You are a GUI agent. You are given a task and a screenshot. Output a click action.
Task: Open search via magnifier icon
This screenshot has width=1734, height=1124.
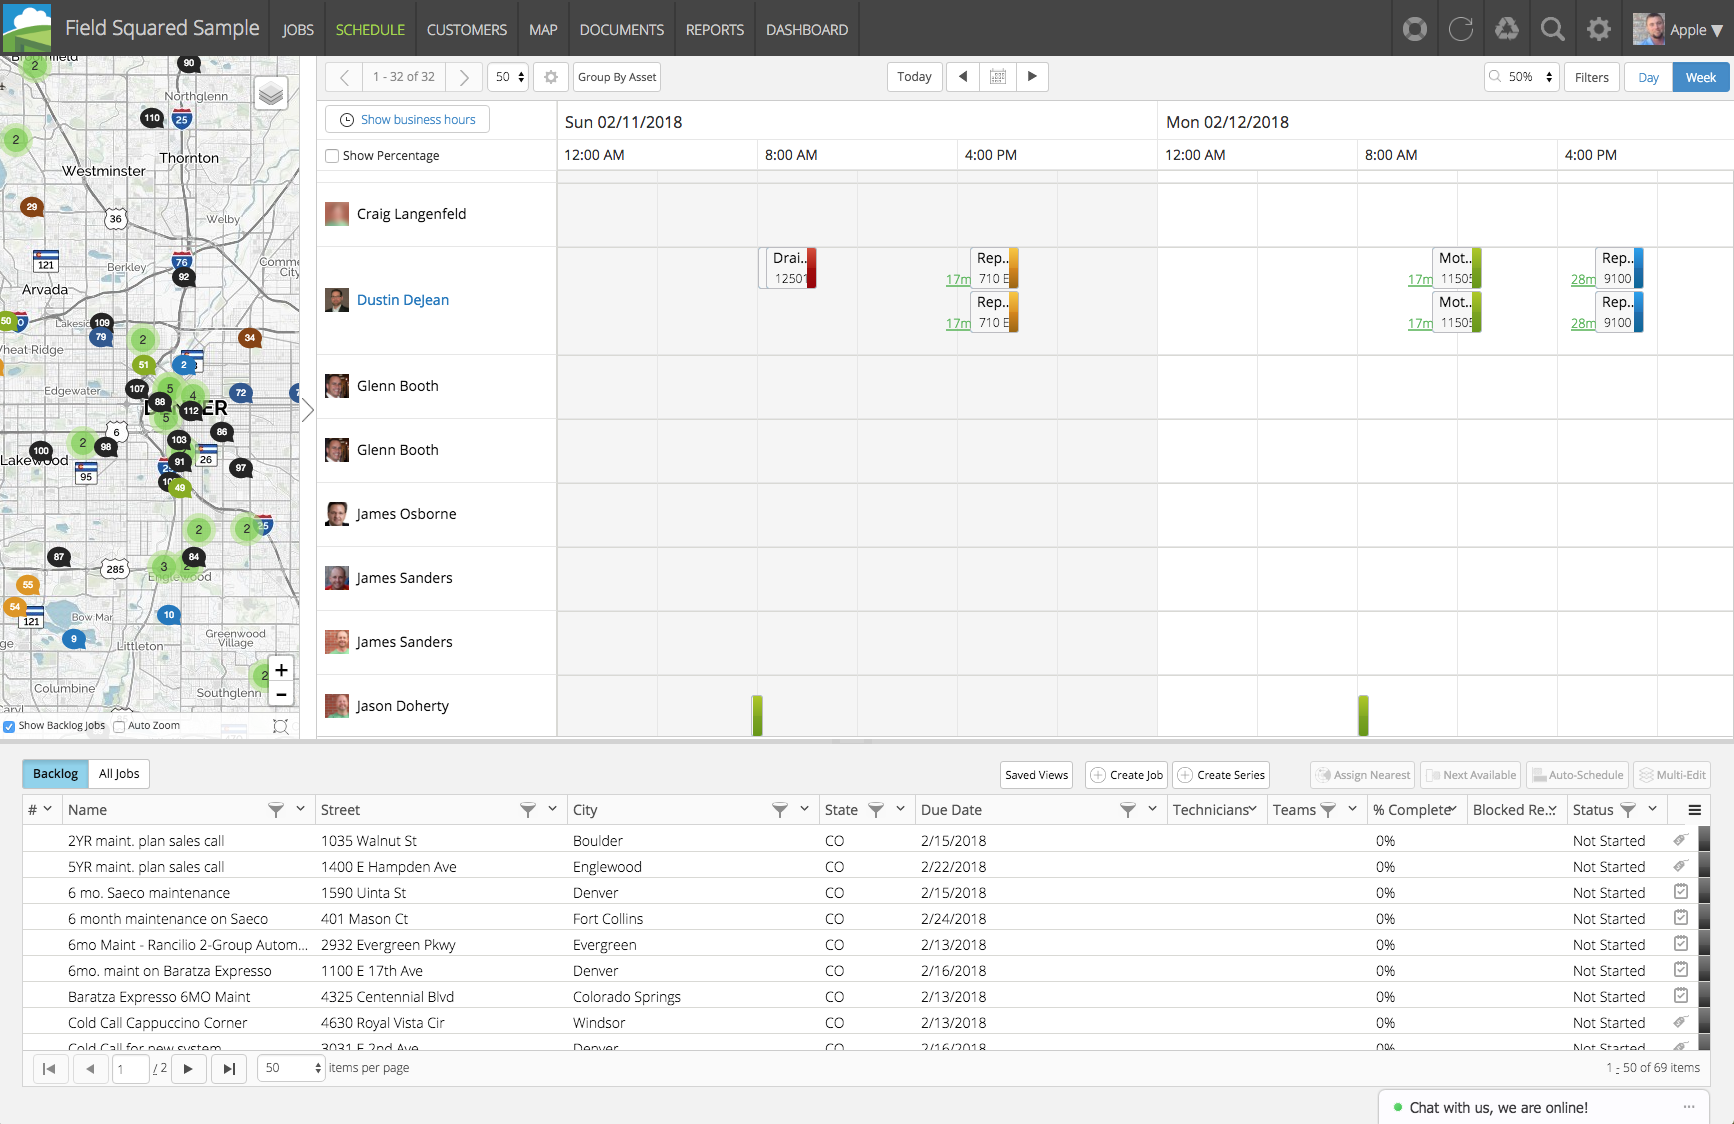(x=1553, y=29)
